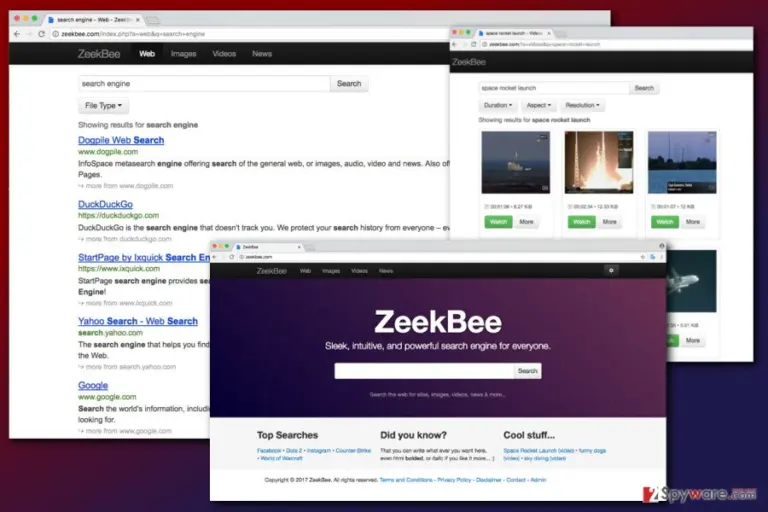Close the ZeekBee homepage tab

[299, 247]
